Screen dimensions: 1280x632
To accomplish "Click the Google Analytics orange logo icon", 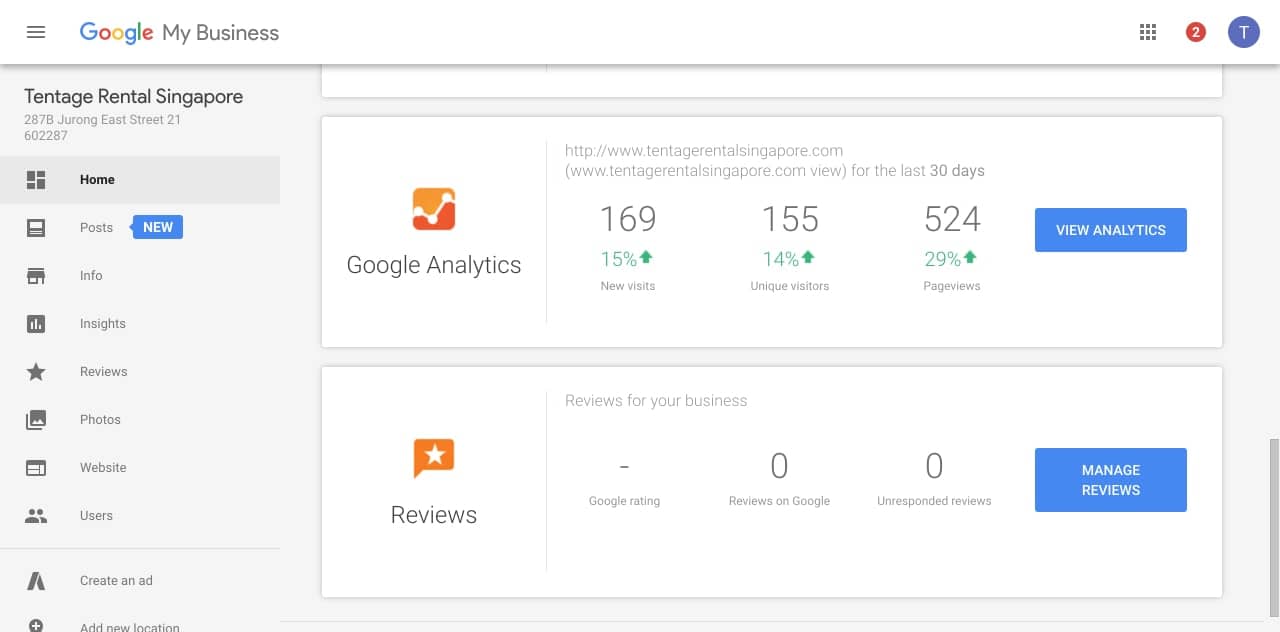I will pos(434,209).
